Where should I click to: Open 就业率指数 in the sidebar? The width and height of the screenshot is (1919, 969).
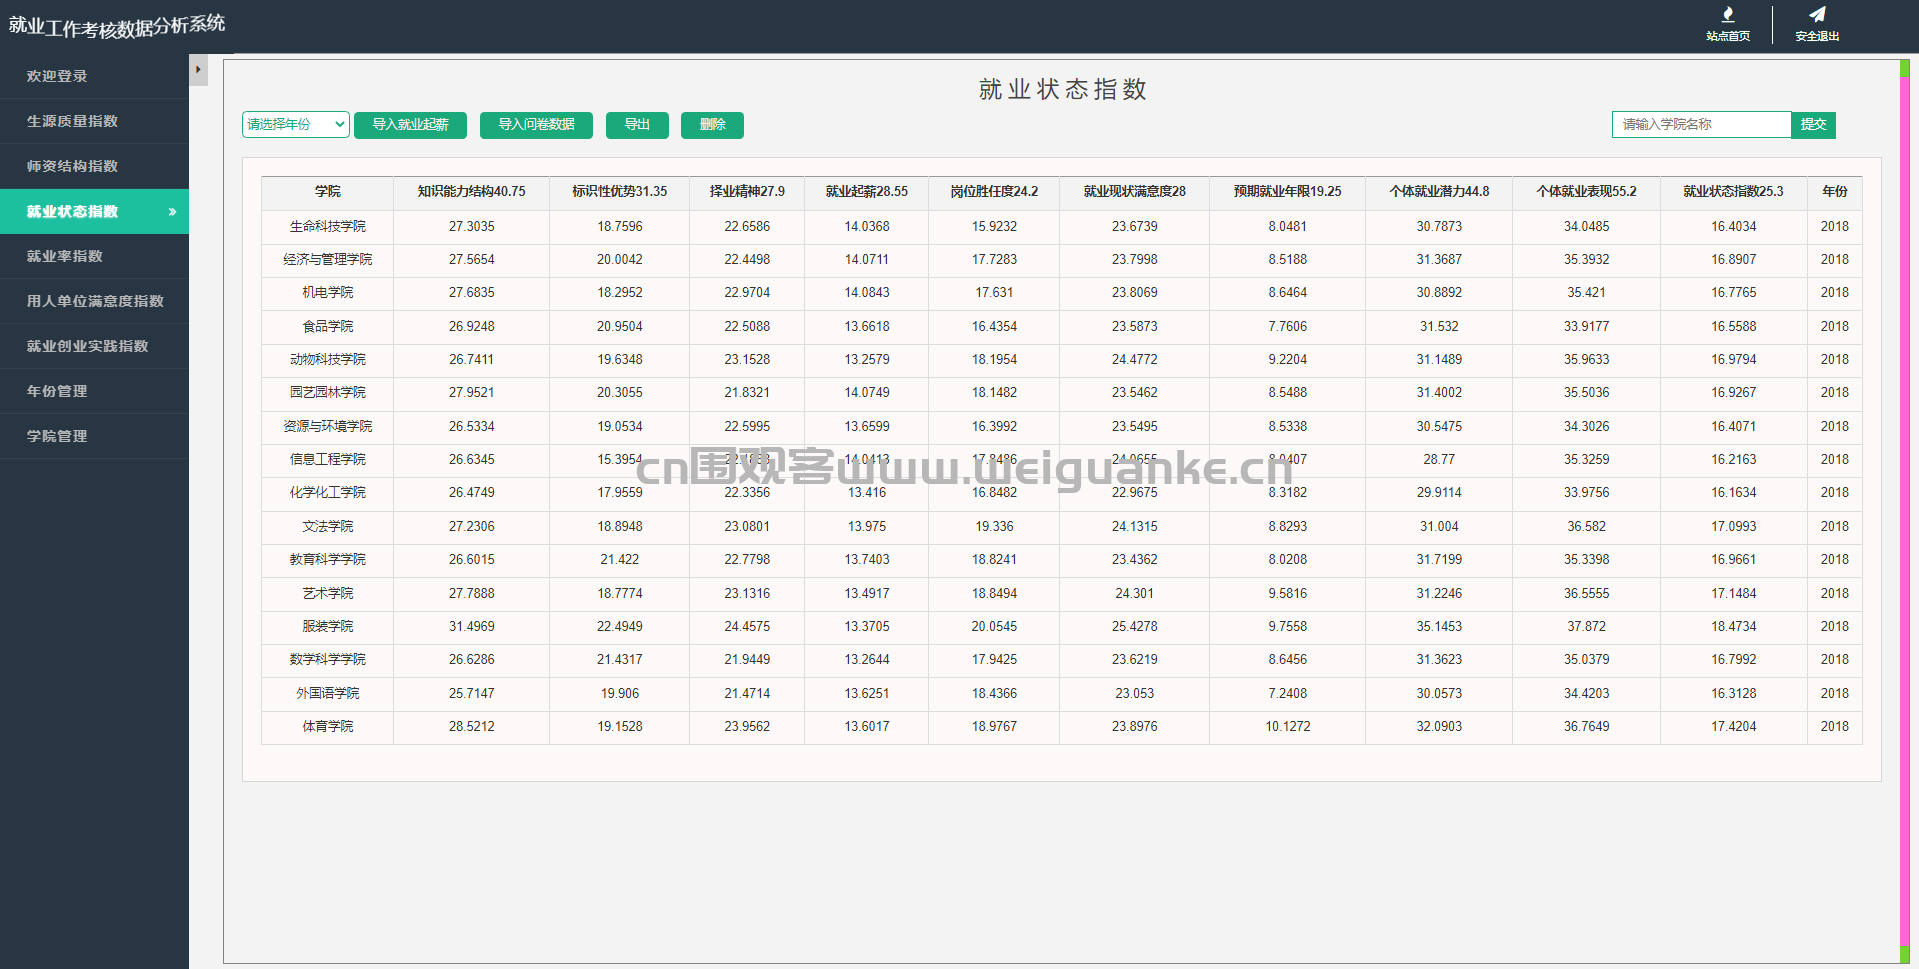coord(94,256)
